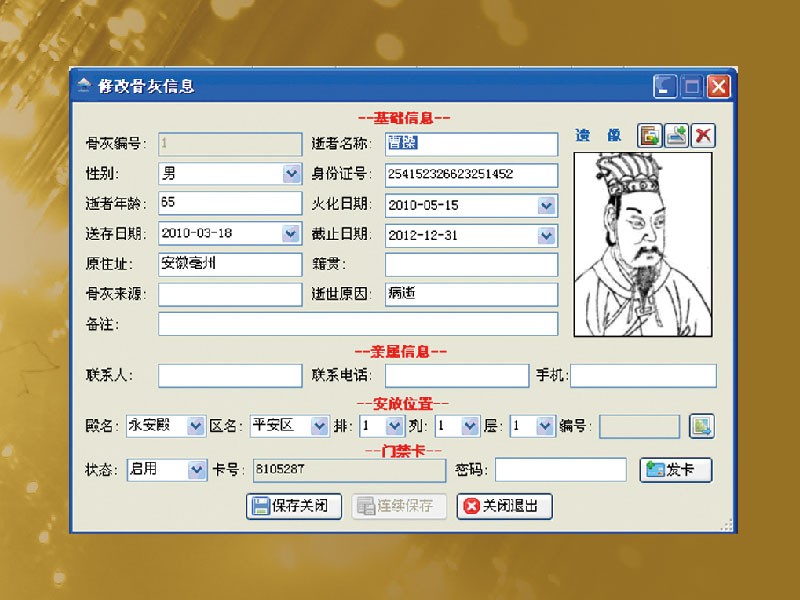
Task: Delete the portrait with the red X icon
Action: tap(703, 136)
